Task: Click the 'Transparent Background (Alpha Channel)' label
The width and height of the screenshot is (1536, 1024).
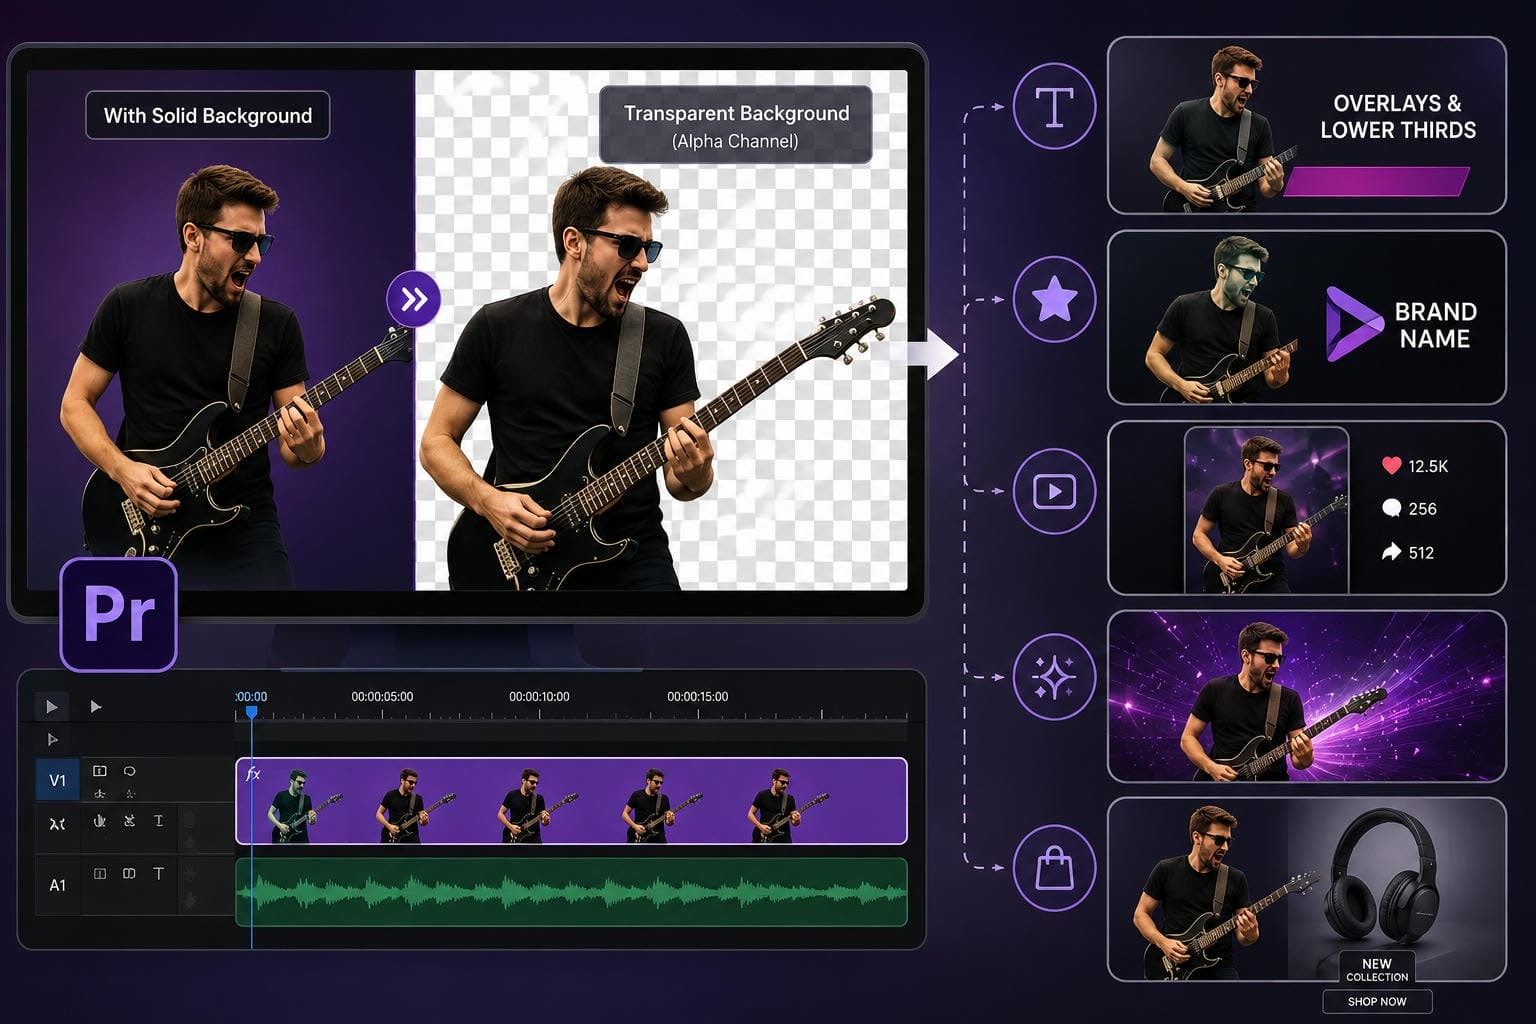Action: point(736,125)
